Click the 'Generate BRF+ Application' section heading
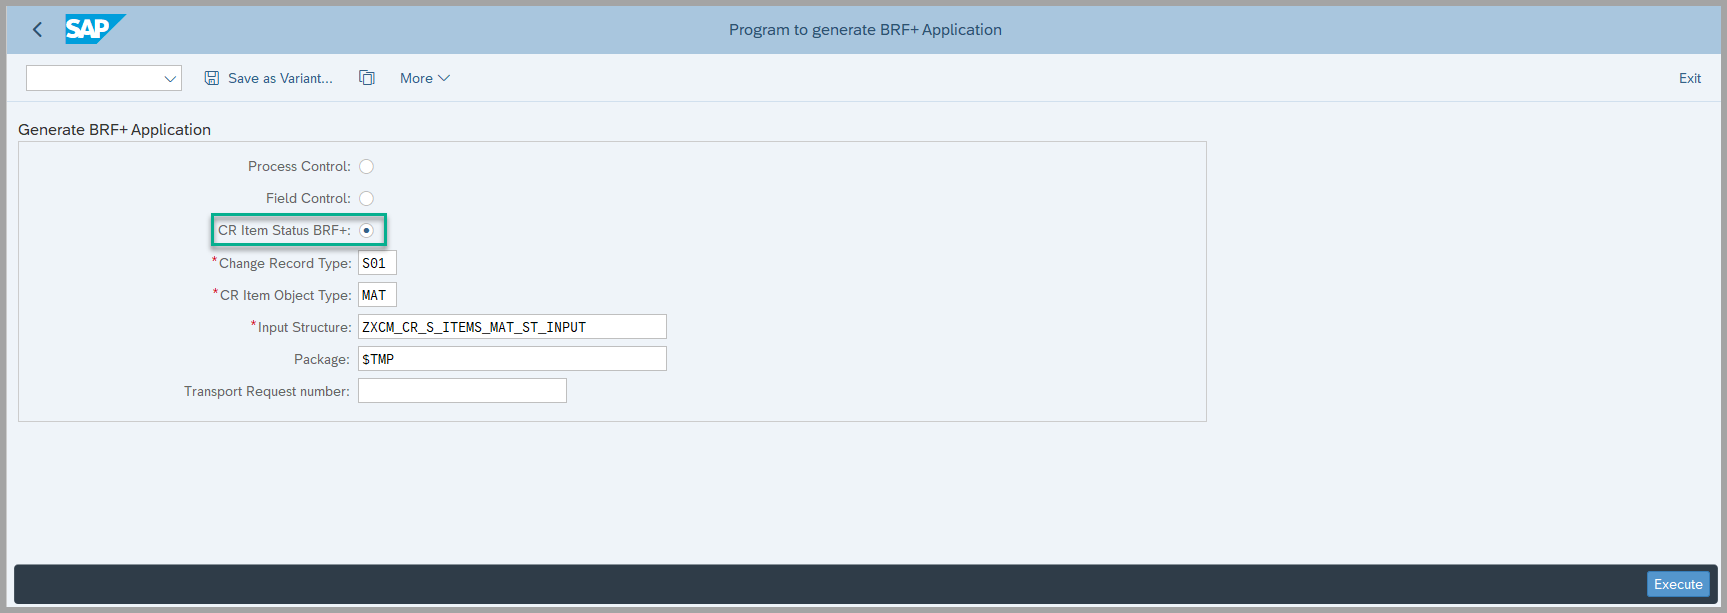 tap(114, 130)
